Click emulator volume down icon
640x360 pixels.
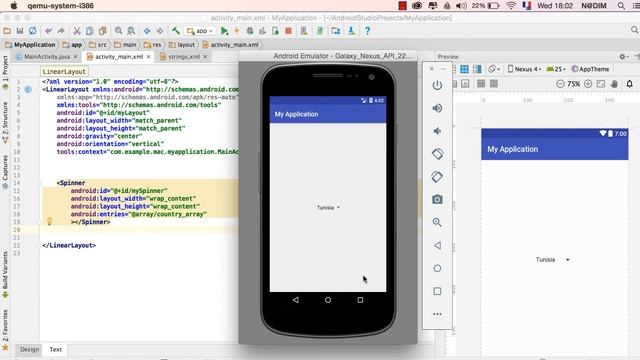coord(437,131)
